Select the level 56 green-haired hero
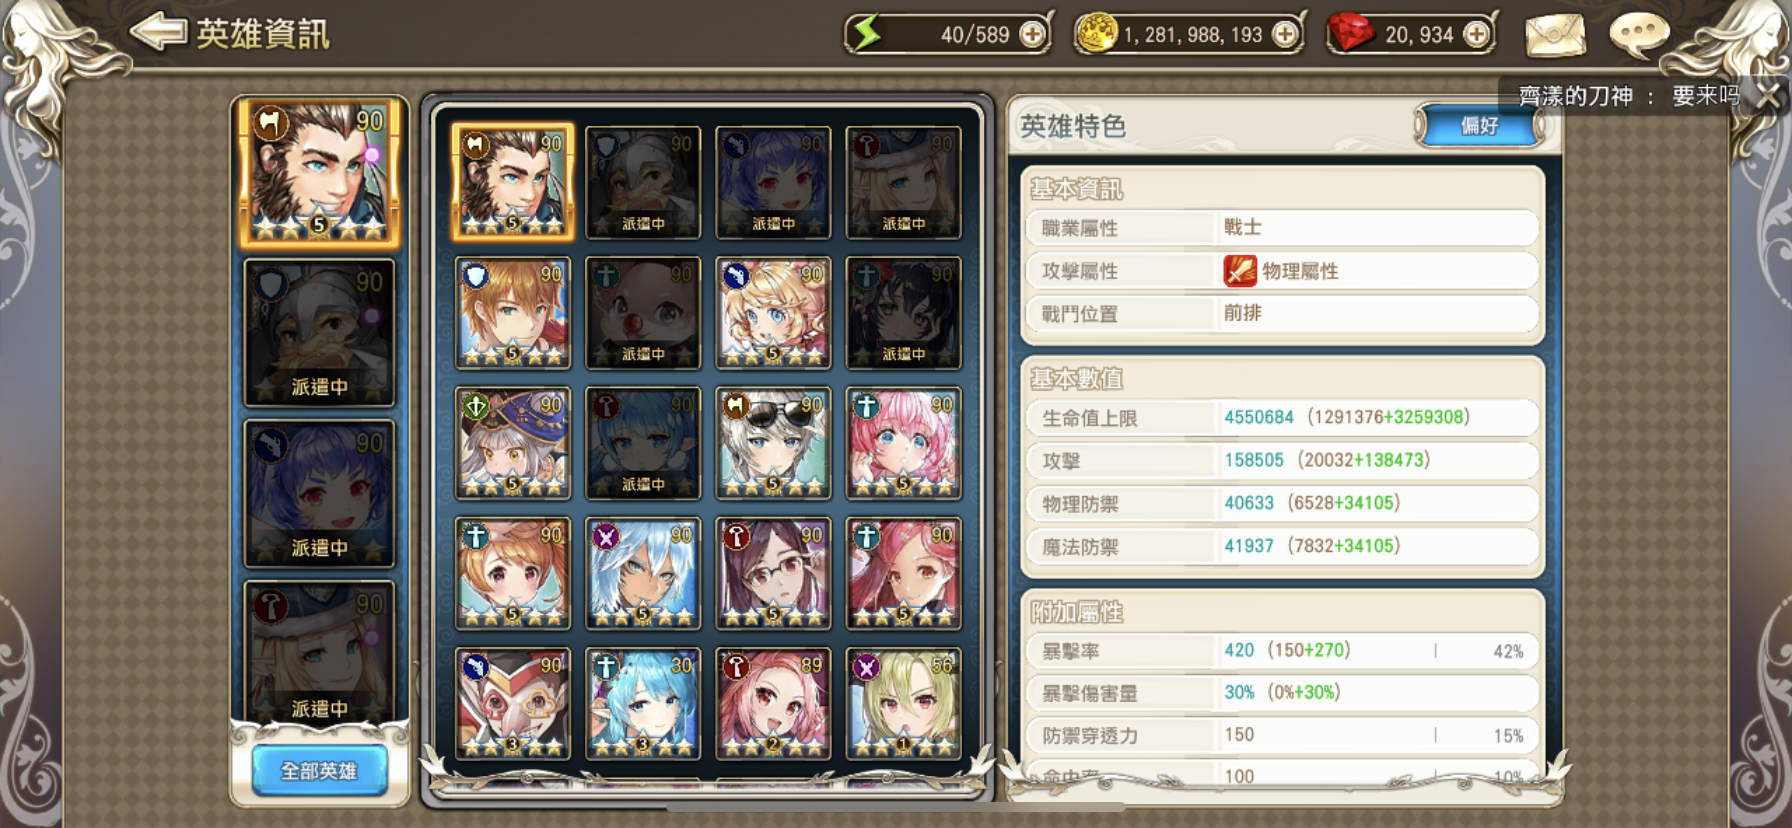 (x=904, y=703)
